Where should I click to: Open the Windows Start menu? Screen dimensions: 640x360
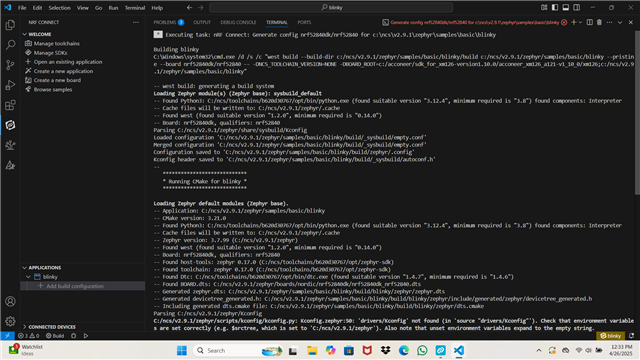(182, 351)
